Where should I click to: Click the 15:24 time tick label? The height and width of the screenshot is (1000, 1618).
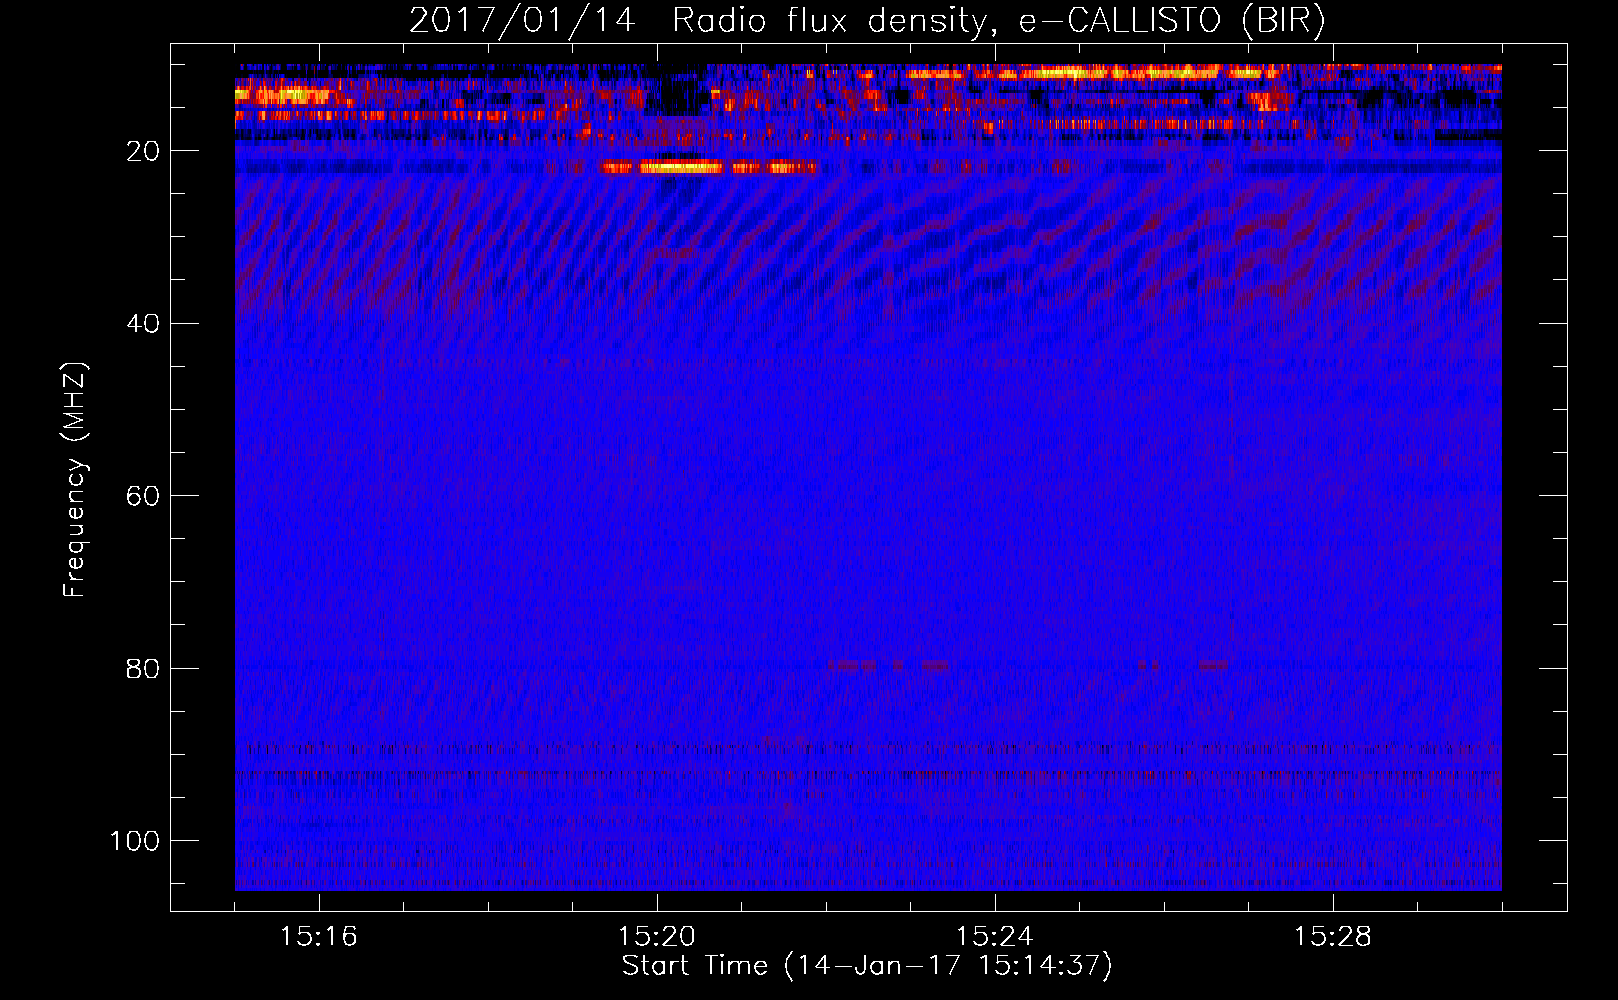[995, 937]
